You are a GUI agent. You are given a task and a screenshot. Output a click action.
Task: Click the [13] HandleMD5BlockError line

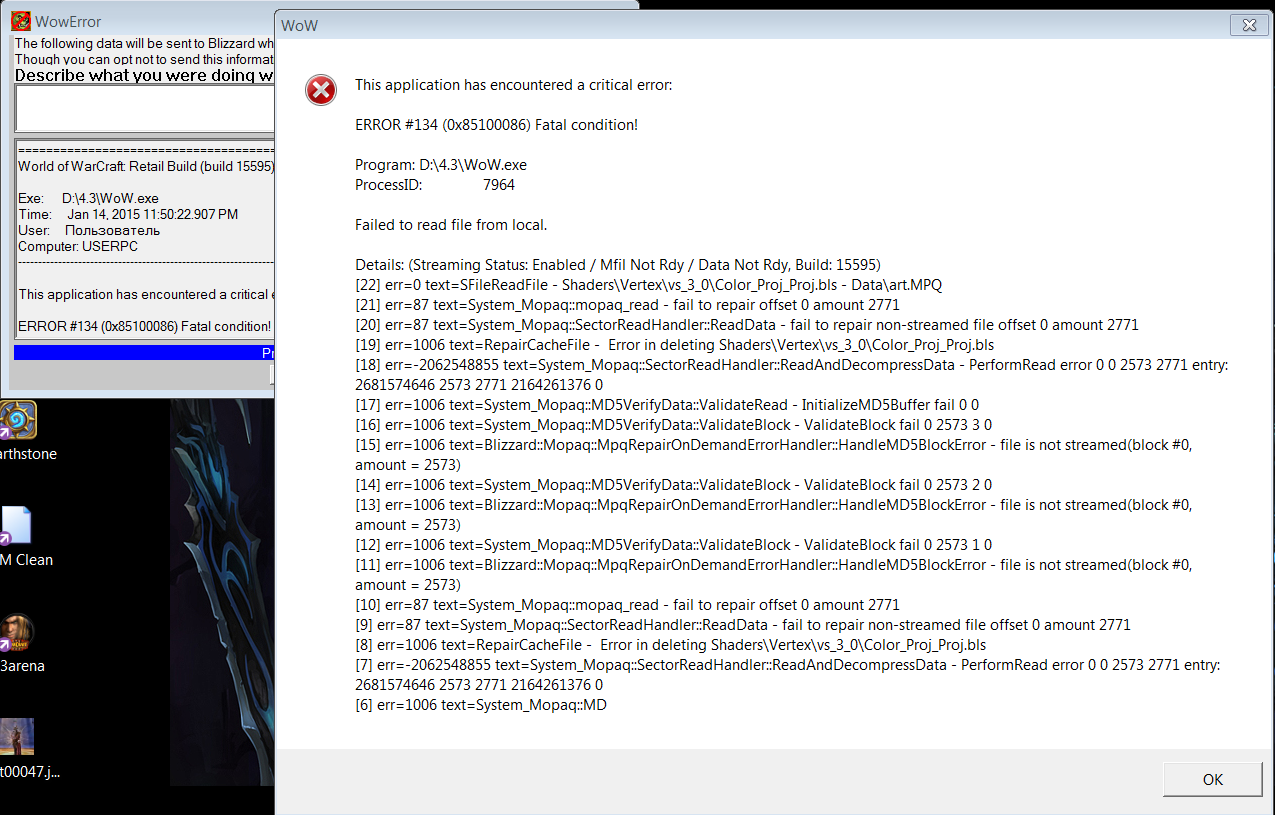point(774,515)
